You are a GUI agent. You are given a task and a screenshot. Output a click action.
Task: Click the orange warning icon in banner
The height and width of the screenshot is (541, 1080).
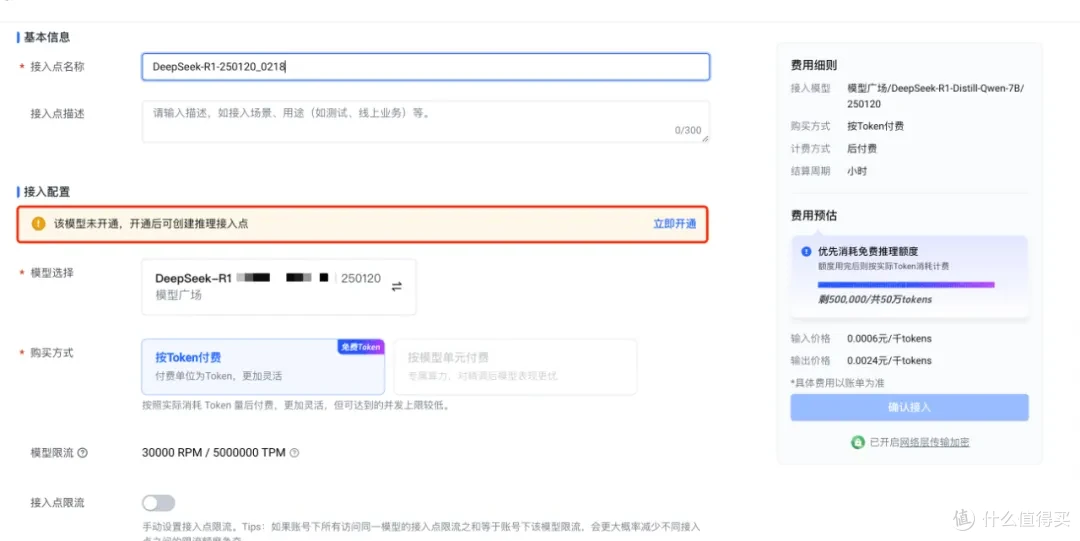pos(39,223)
